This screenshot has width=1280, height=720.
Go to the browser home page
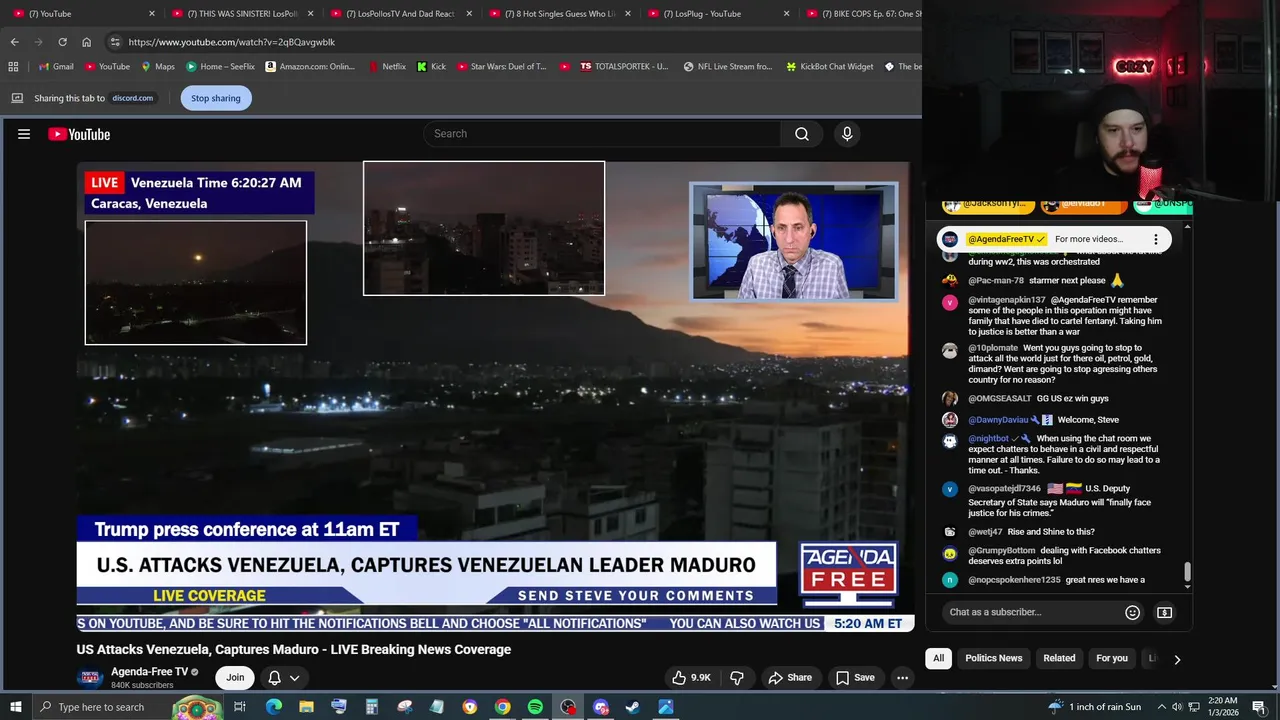pyautogui.click(x=86, y=42)
